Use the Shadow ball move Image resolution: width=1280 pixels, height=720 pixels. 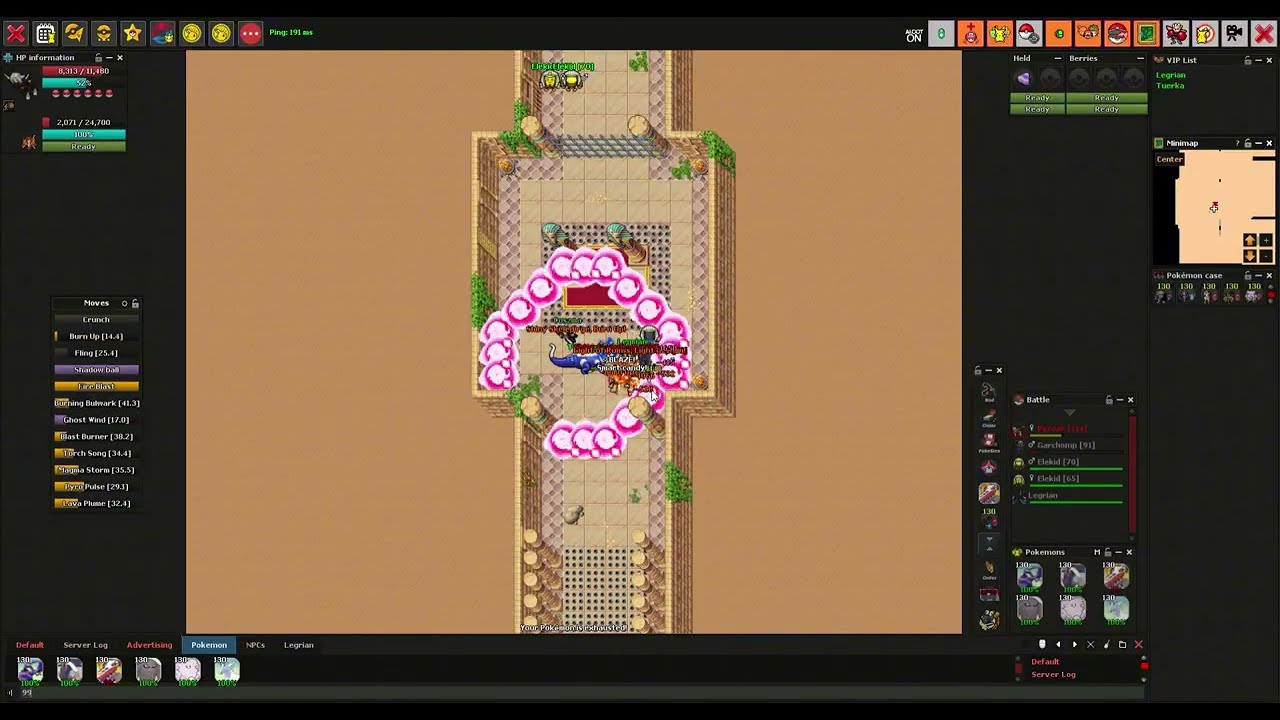coord(97,369)
